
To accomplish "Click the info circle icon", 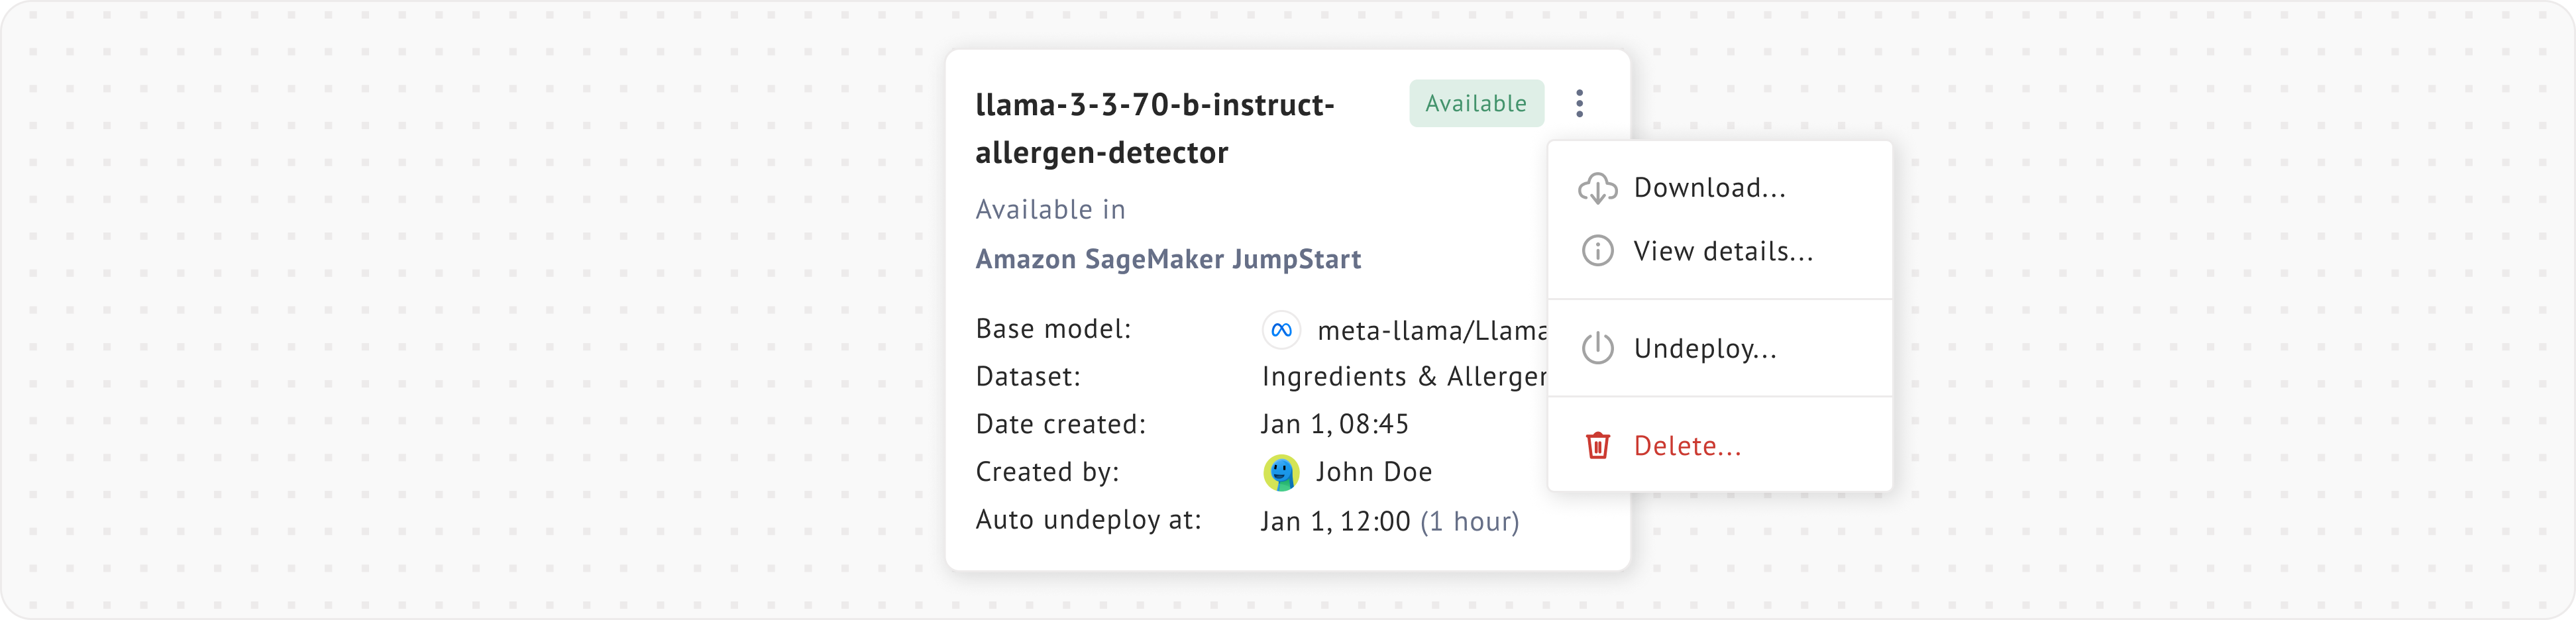I will coord(1597,251).
